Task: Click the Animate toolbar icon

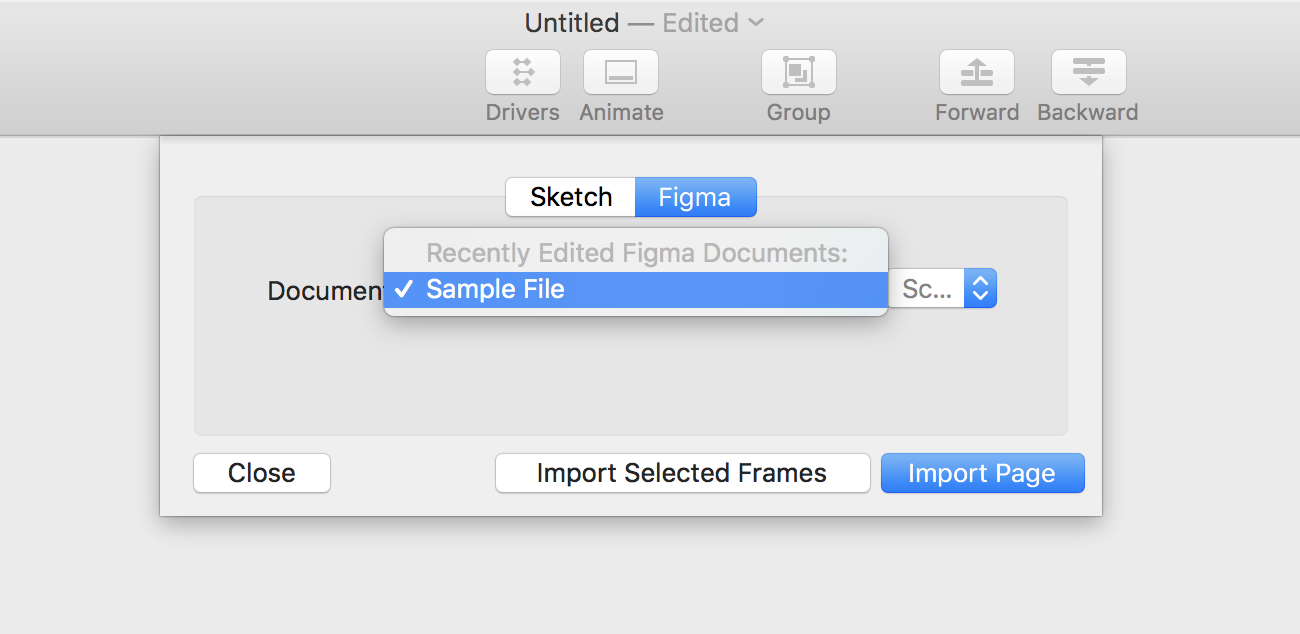Action: pyautogui.click(x=620, y=72)
